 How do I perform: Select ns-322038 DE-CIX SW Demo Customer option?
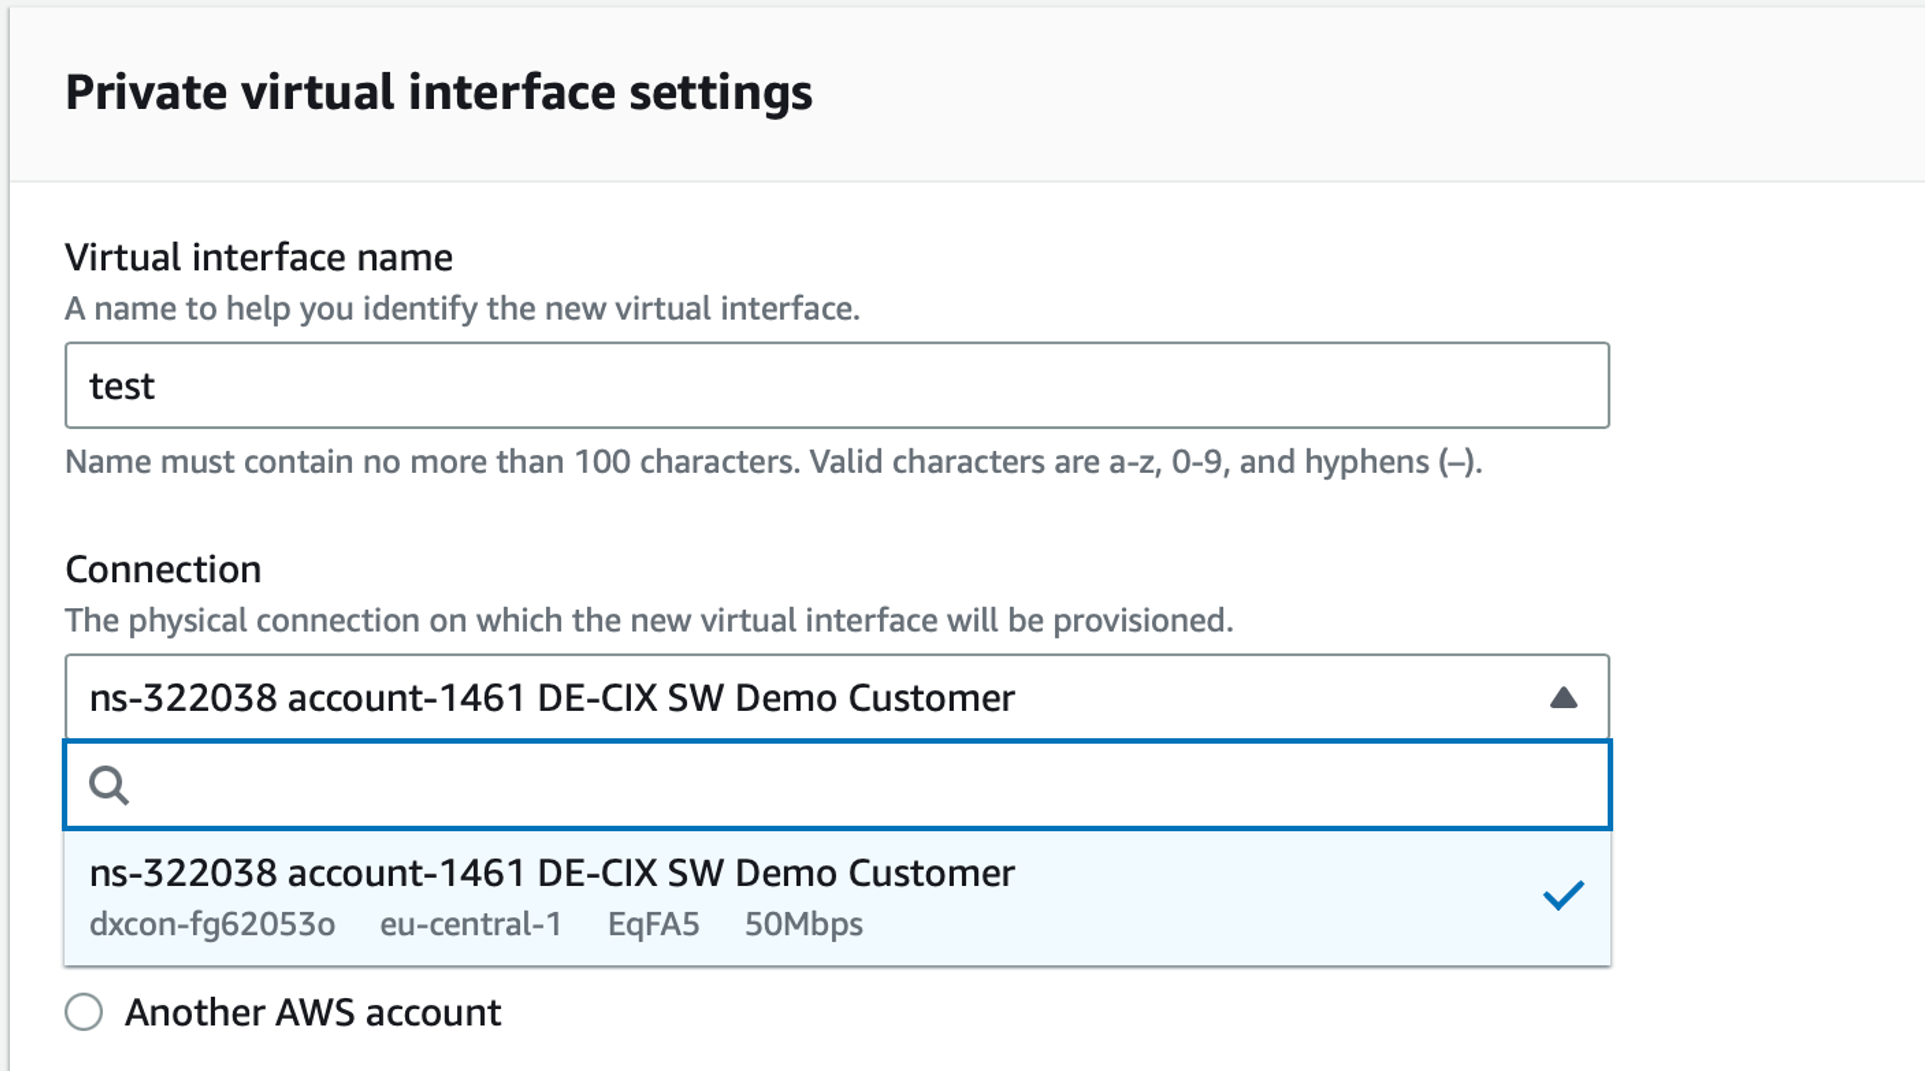(837, 897)
